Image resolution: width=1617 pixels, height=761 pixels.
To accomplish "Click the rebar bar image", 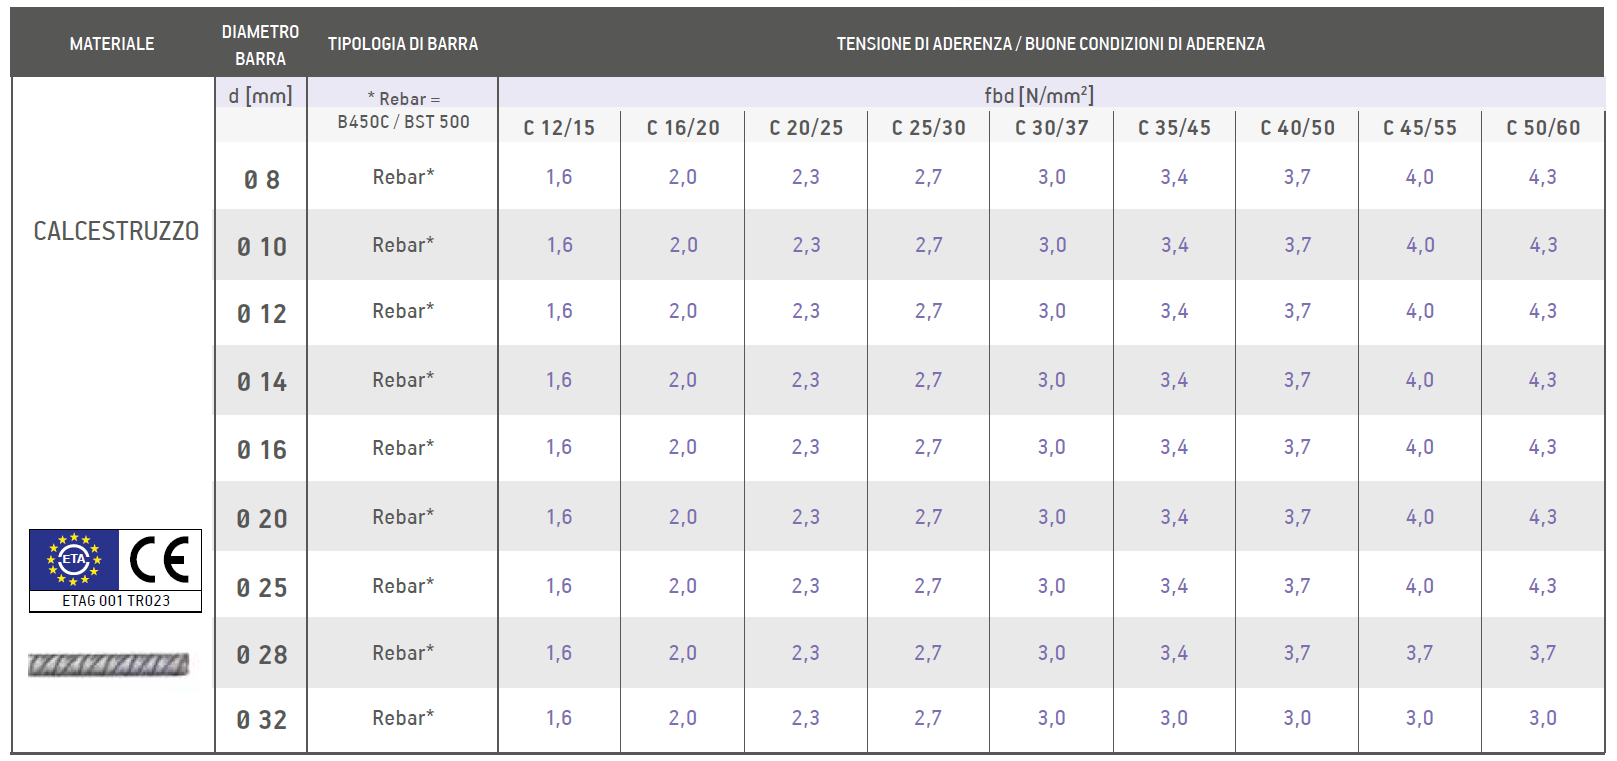I will pyautogui.click(x=109, y=664).
